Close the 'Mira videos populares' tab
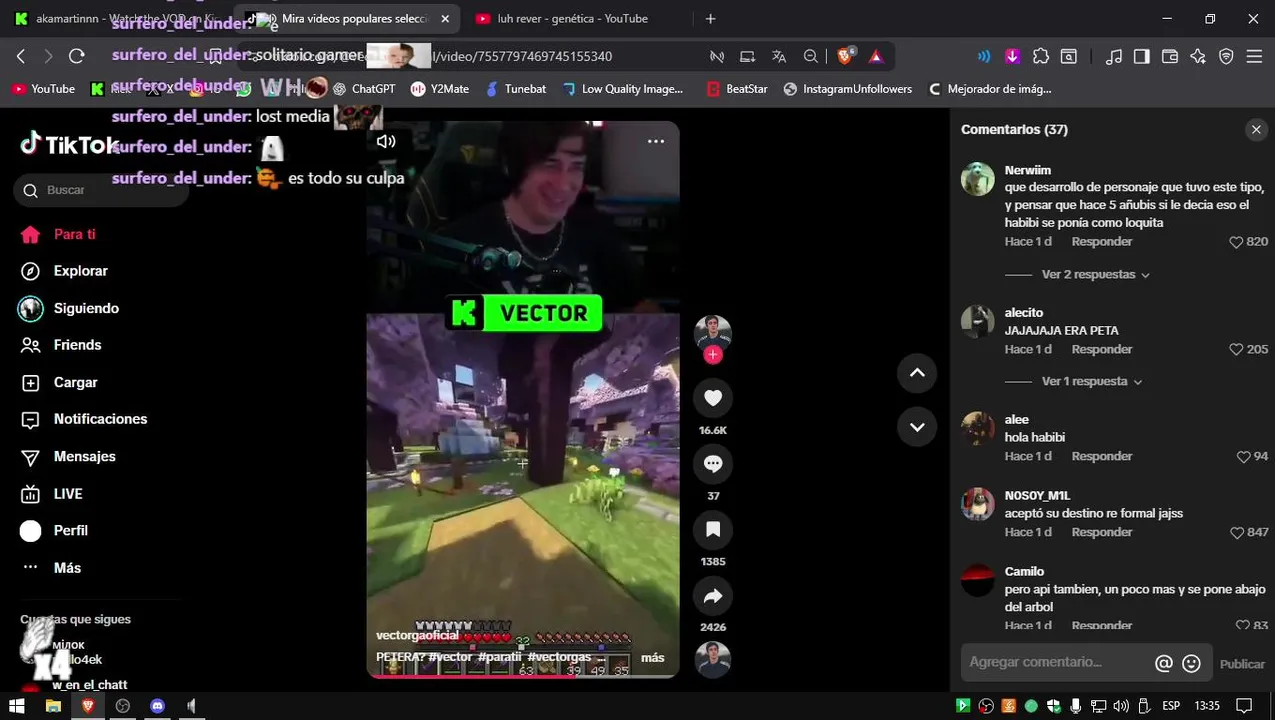Image resolution: width=1275 pixels, height=720 pixels. (445, 19)
